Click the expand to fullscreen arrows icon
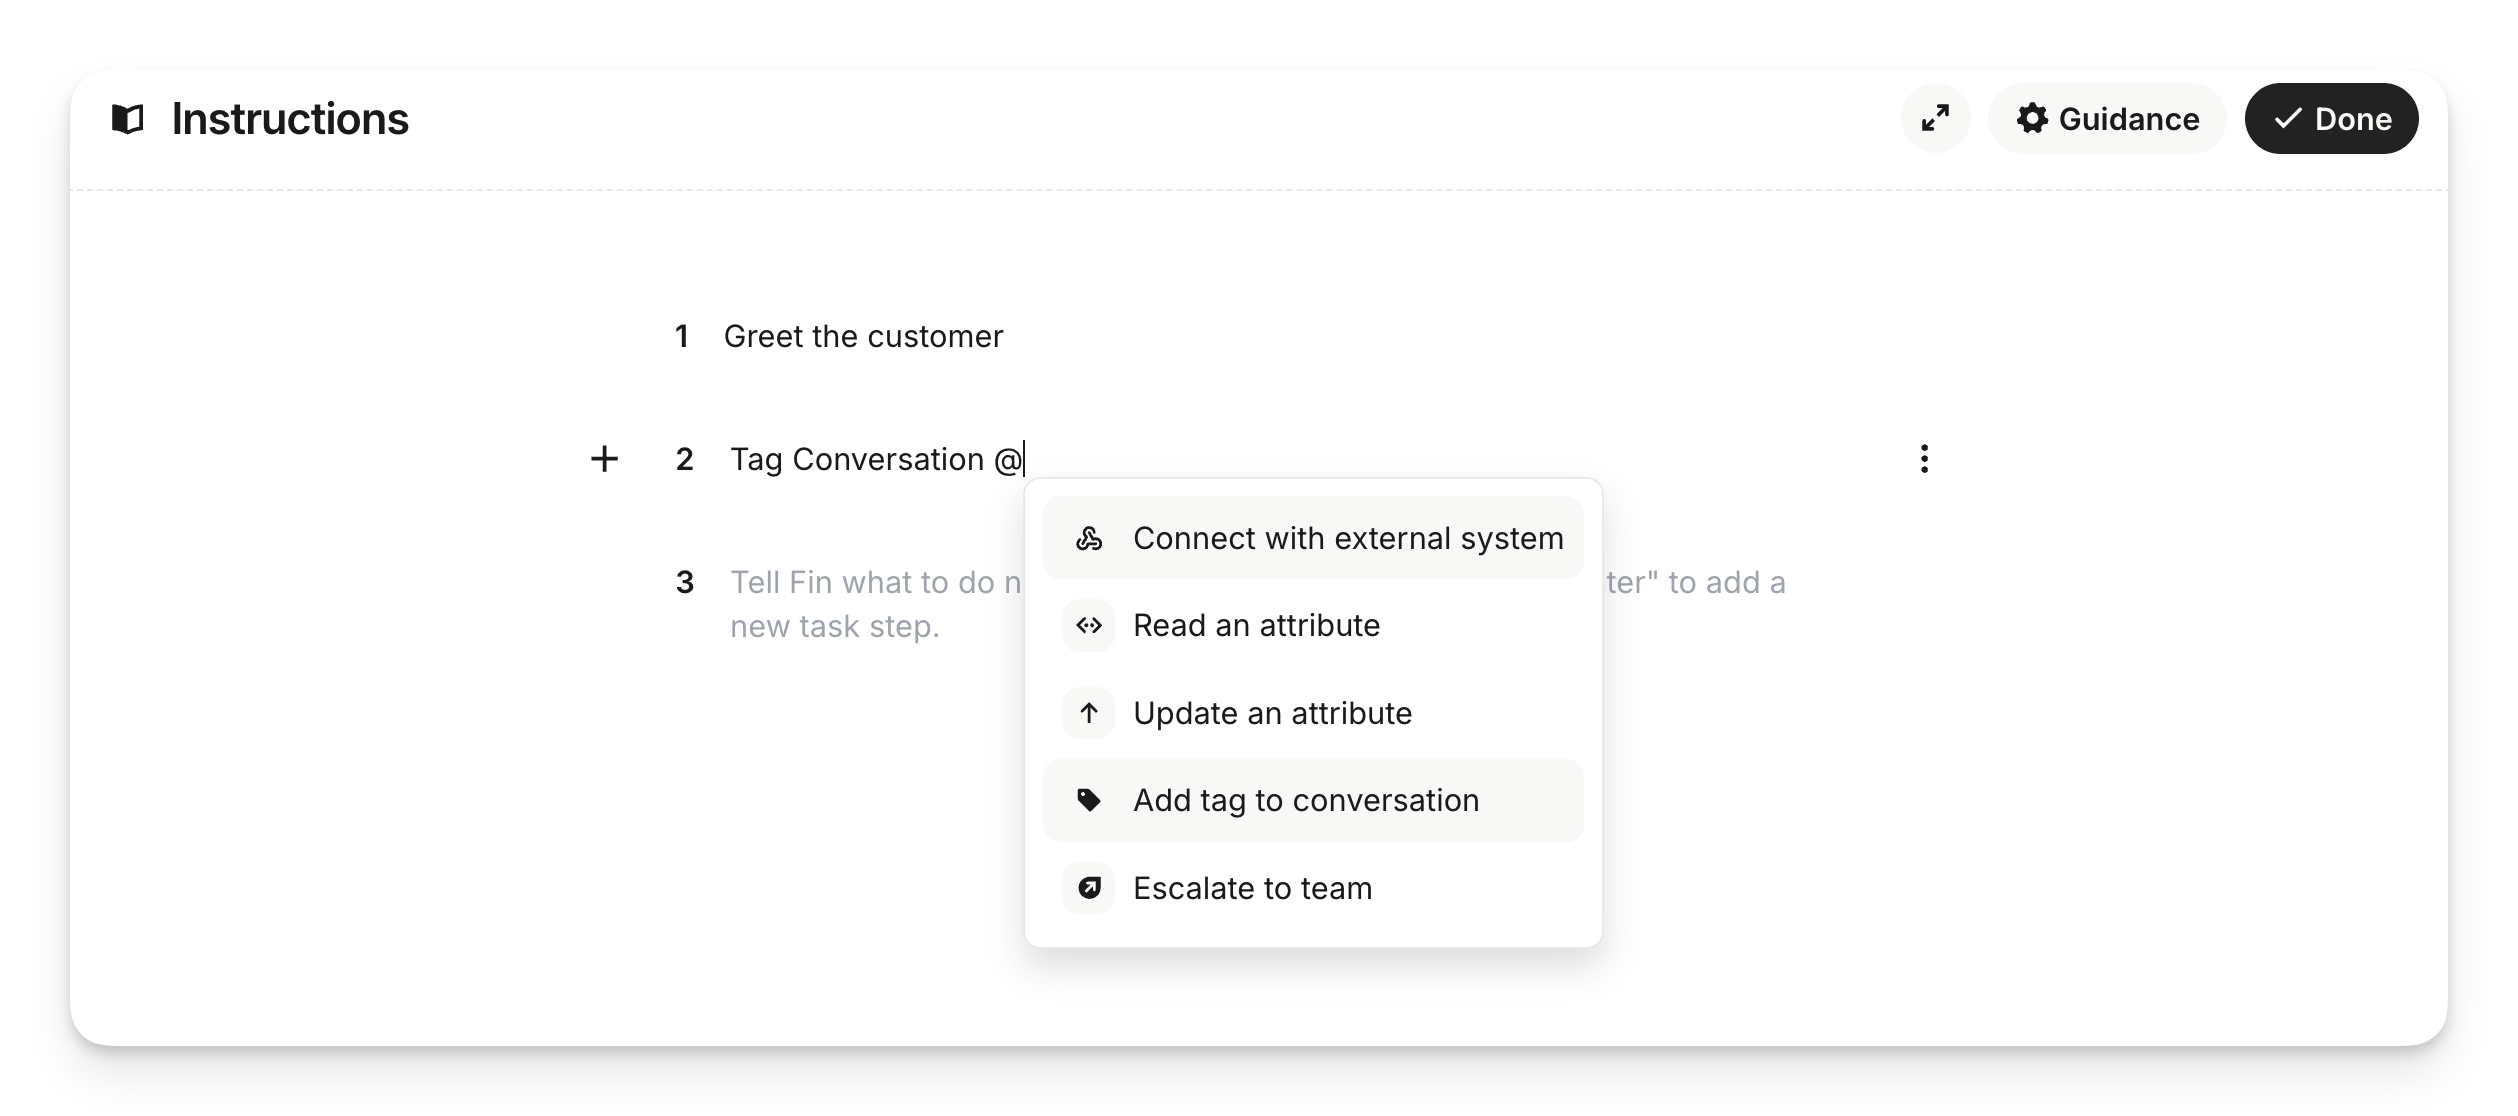This screenshot has height=1116, width=2518. pos(1935,119)
